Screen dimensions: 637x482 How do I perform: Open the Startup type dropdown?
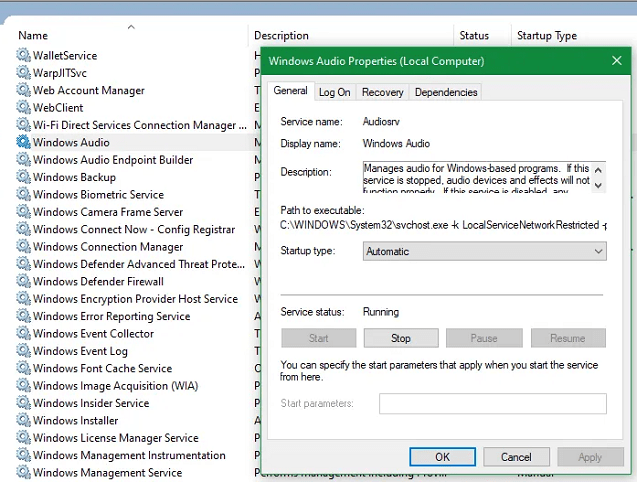tap(484, 251)
